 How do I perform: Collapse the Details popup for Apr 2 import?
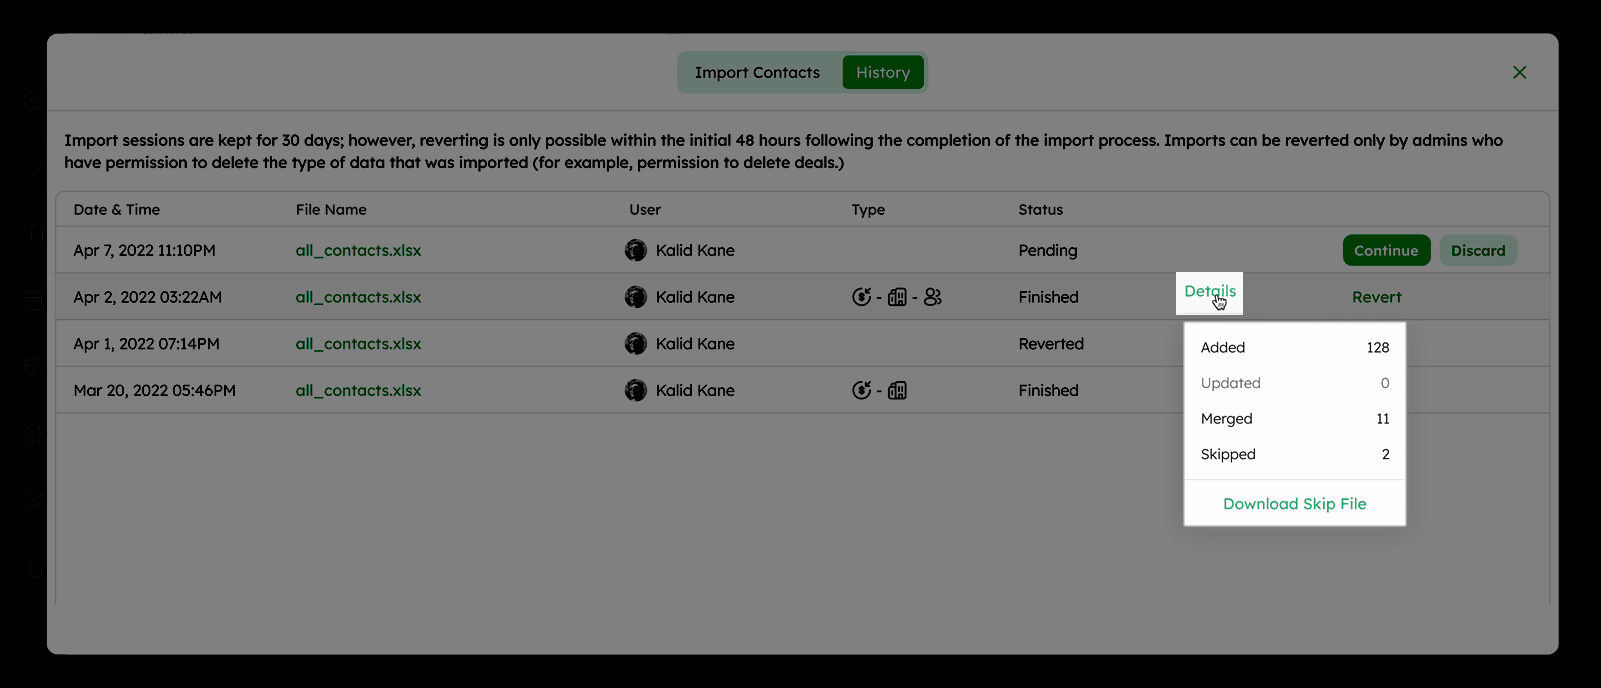(1209, 291)
